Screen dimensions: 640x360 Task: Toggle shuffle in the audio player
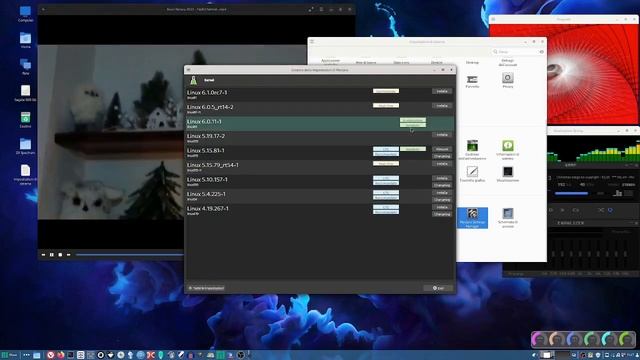pos(601,210)
